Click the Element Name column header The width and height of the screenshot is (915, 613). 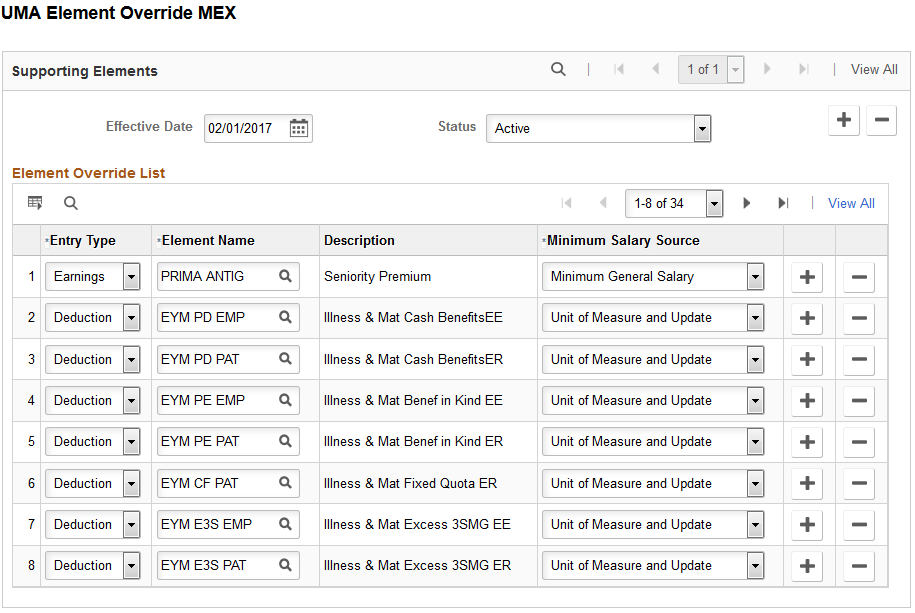[x=208, y=241]
